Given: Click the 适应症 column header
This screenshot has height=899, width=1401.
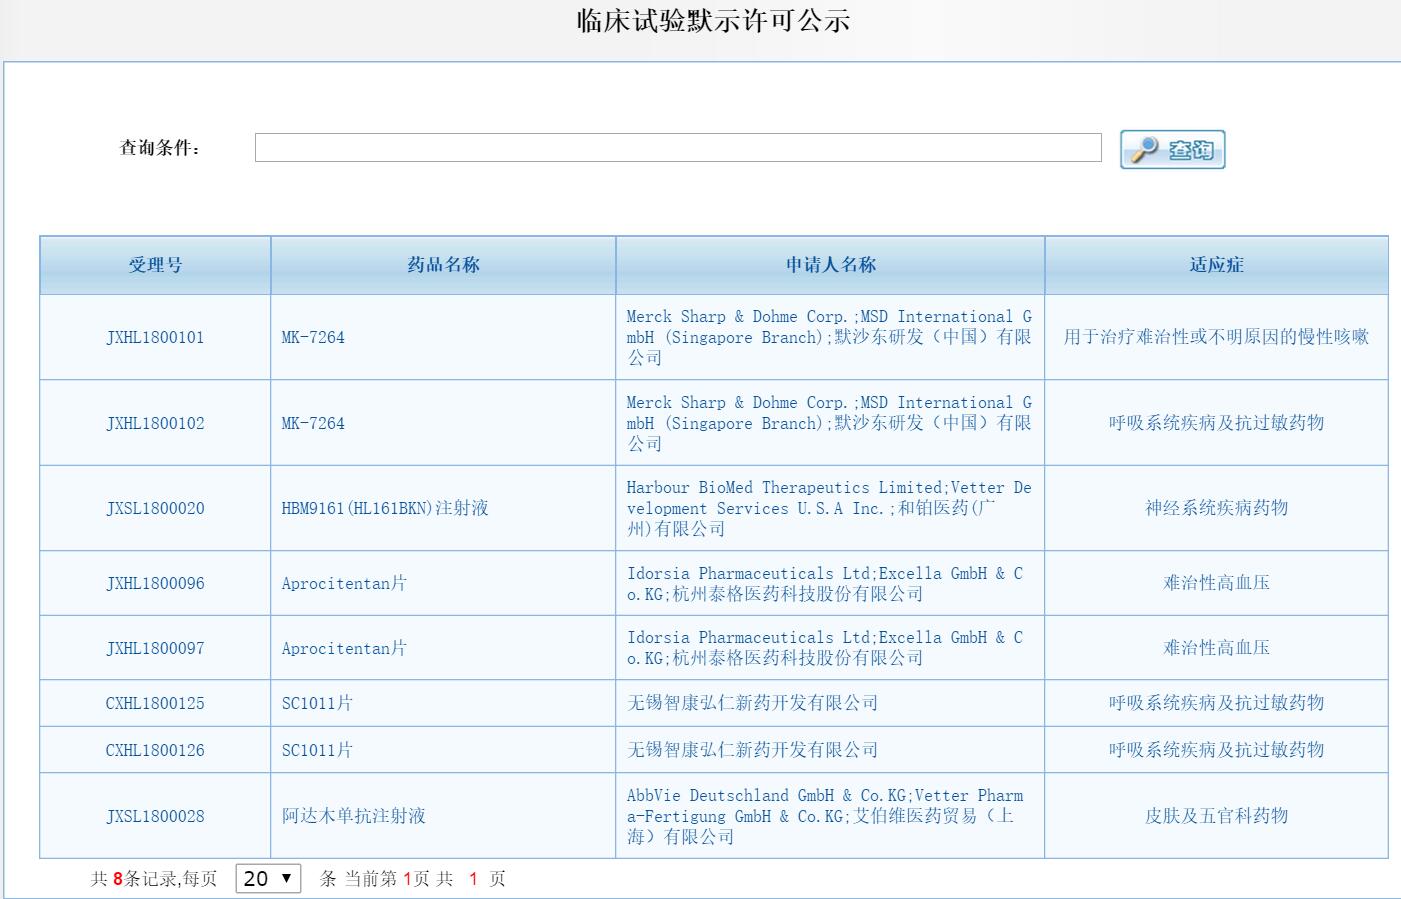Looking at the screenshot, I should pos(1216,265).
